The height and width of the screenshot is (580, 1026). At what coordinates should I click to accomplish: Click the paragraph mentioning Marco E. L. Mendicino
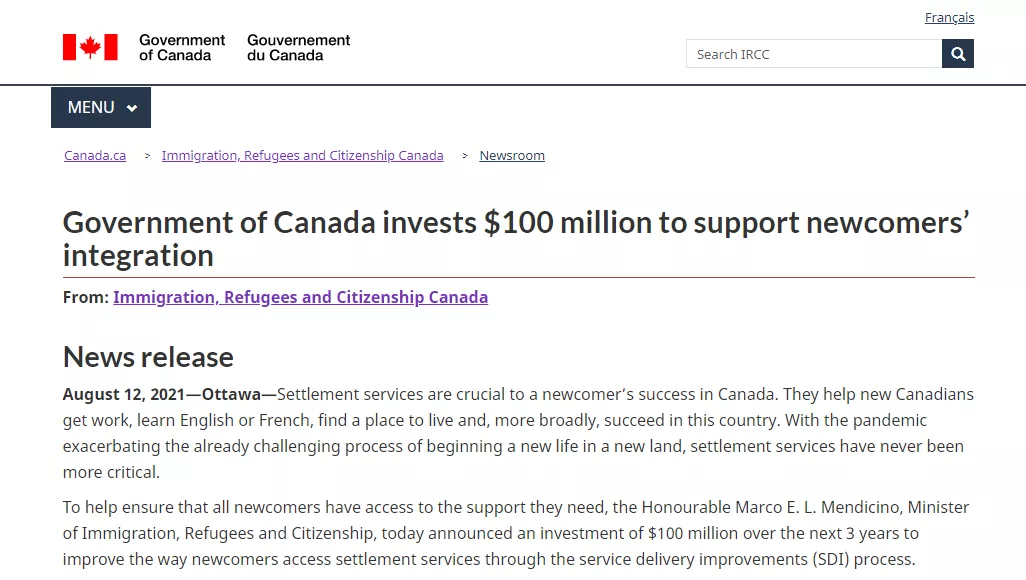click(x=516, y=533)
